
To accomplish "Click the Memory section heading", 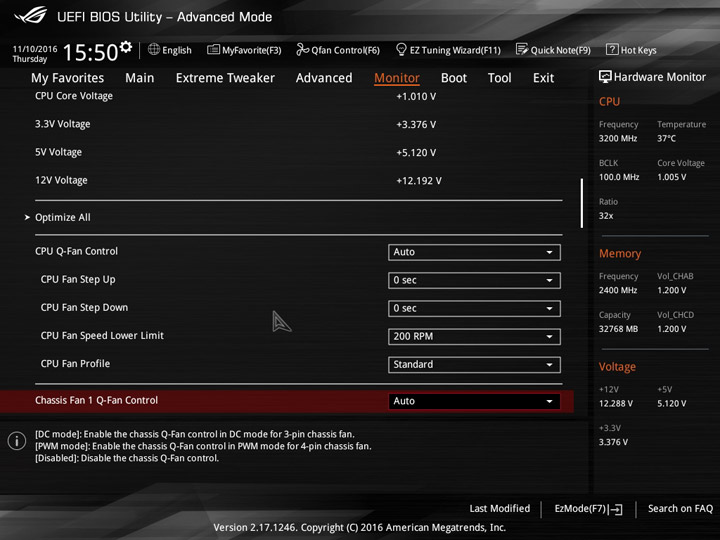I will 619,253.
